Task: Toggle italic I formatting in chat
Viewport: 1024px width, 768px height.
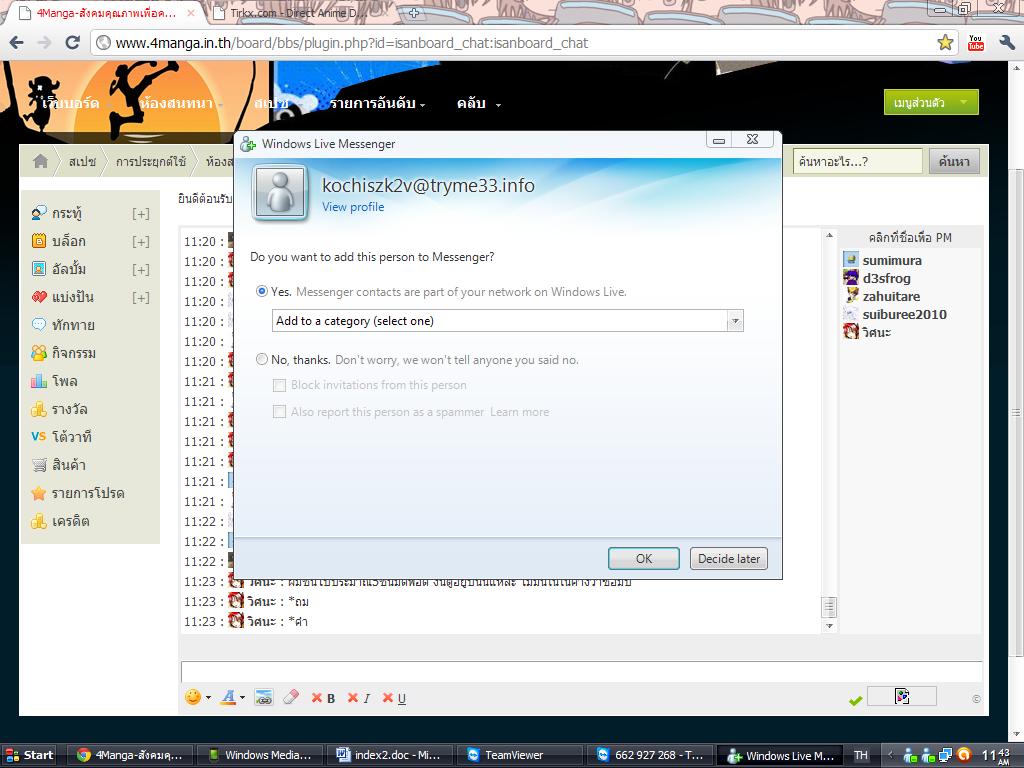Action: coord(359,698)
